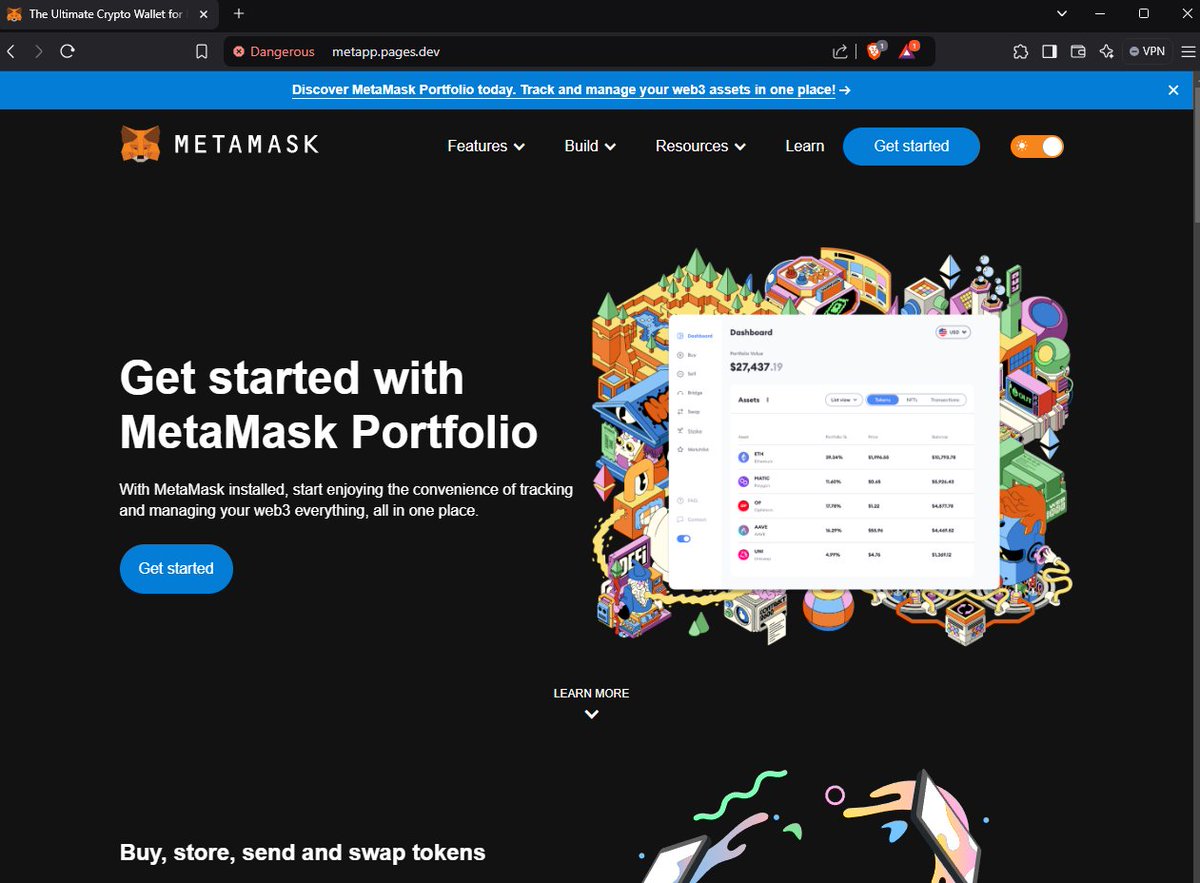
Task: Click the USD currency dropdown in dashboard image
Action: click(x=953, y=332)
